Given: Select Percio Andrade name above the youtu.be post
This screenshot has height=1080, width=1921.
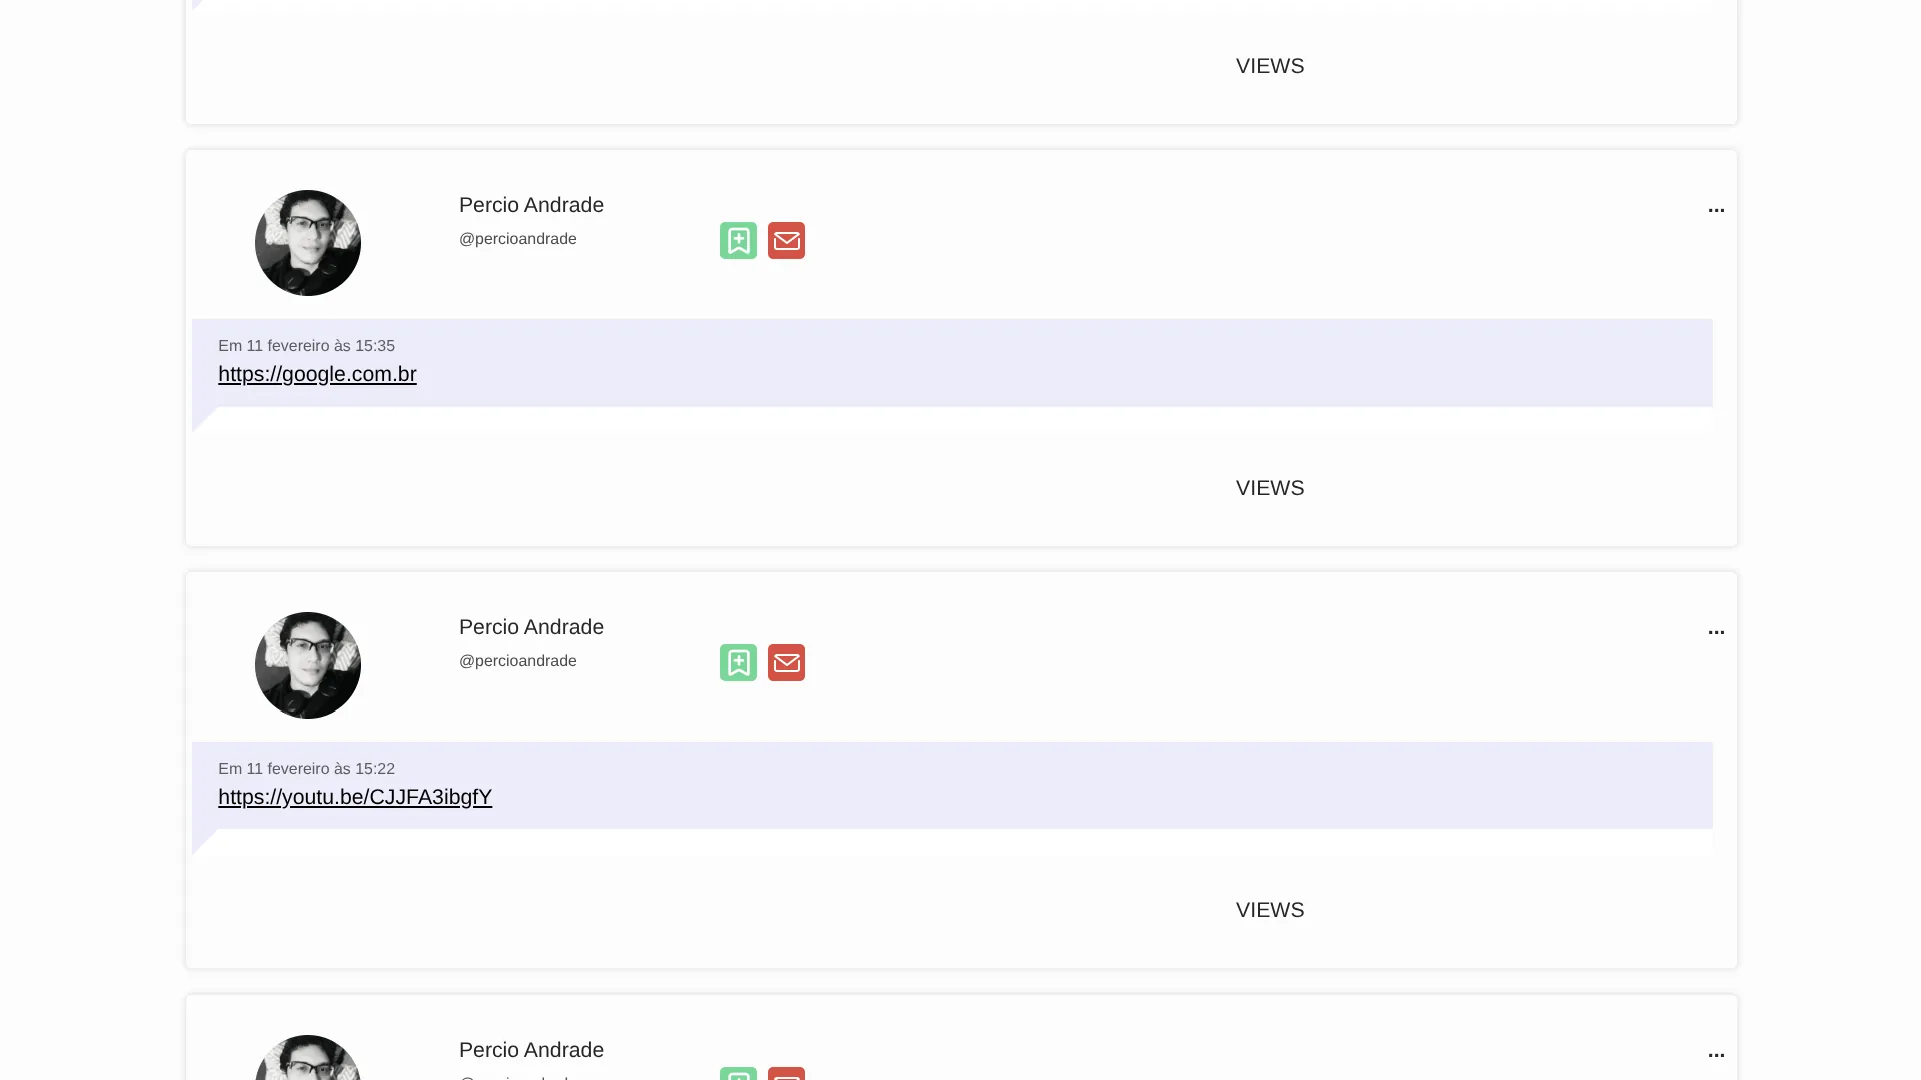Looking at the screenshot, I should 531,627.
